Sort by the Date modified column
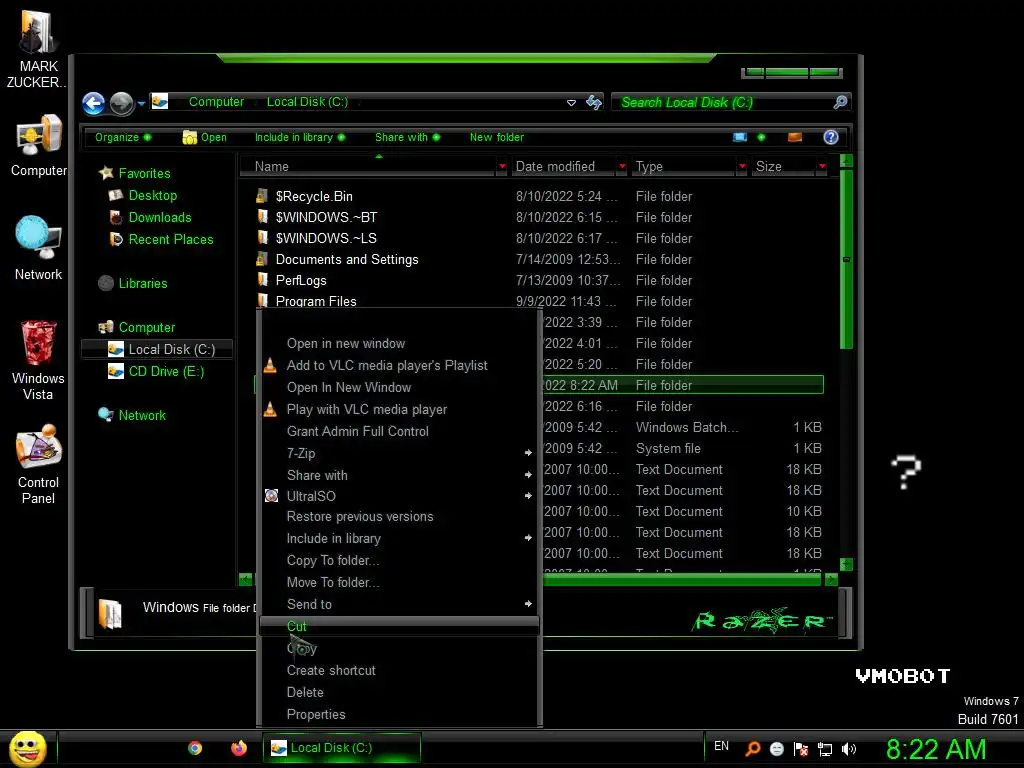The image size is (1024, 768). (562, 167)
